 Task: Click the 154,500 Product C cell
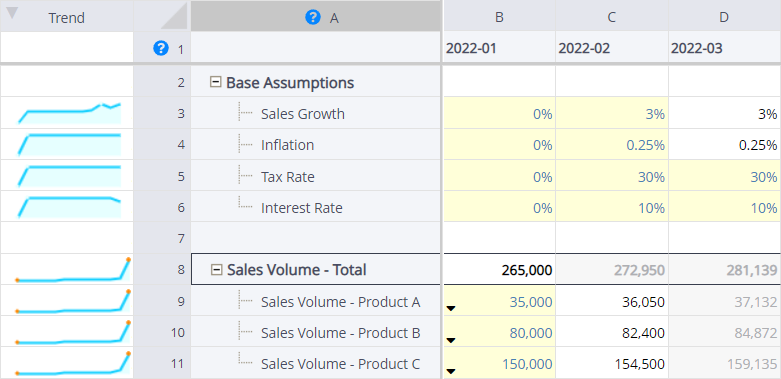(x=612, y=364)
